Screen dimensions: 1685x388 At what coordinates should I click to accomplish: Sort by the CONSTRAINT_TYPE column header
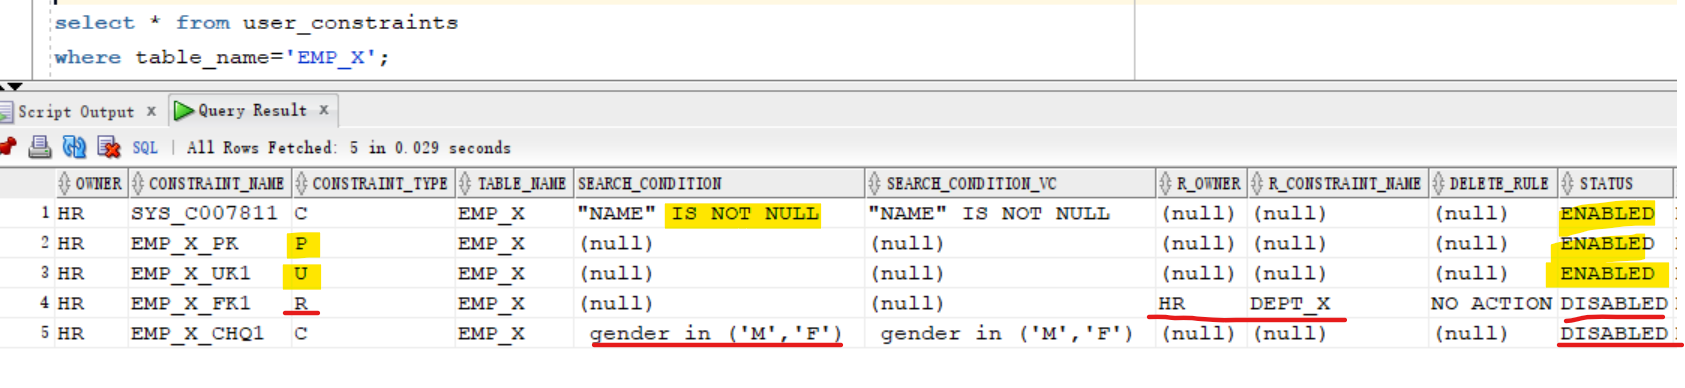[372, 184]
